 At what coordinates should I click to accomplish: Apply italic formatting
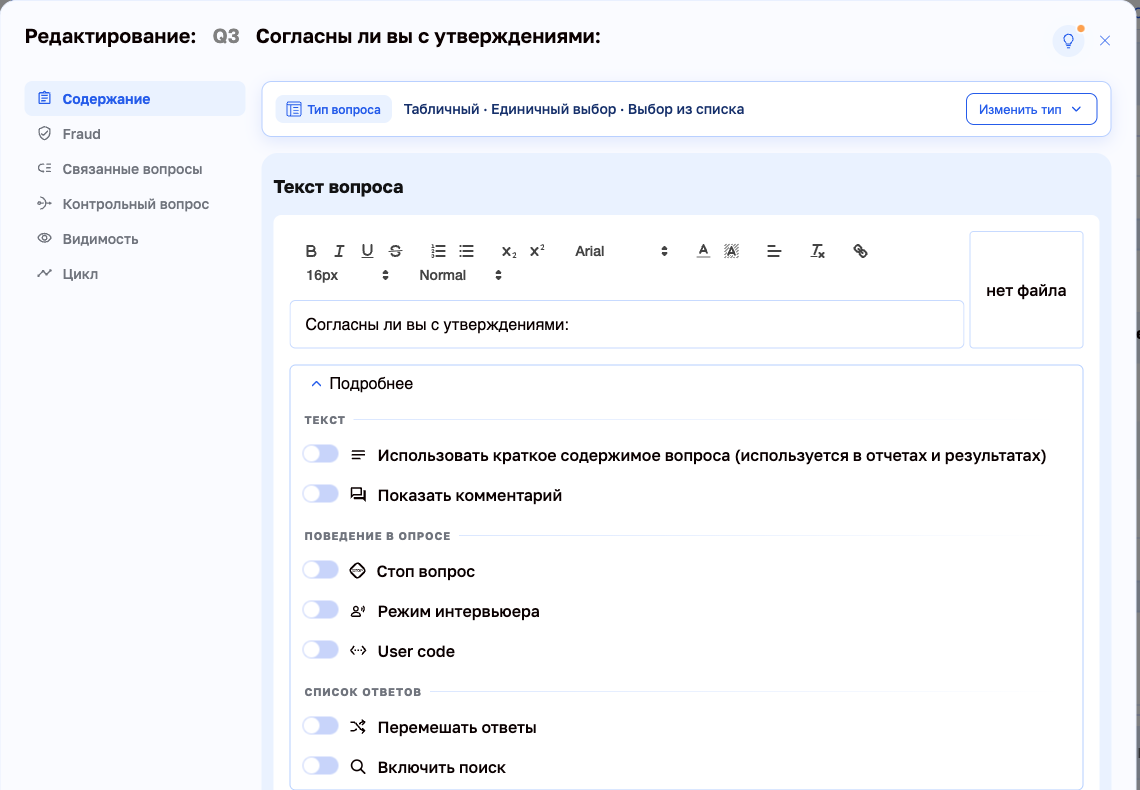(x=339, y=251)
